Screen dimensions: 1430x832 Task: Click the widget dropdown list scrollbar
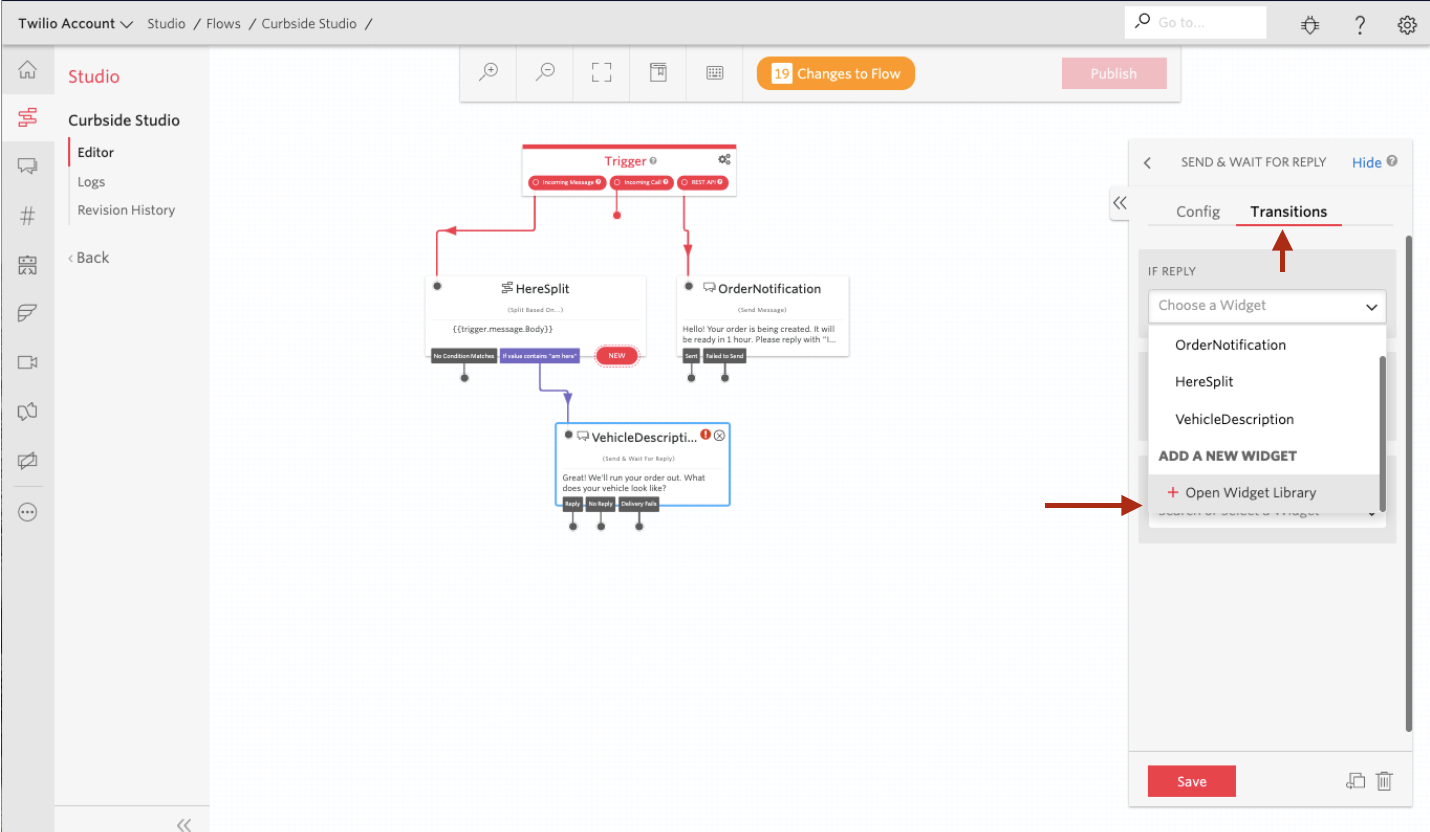[1383, 433]
